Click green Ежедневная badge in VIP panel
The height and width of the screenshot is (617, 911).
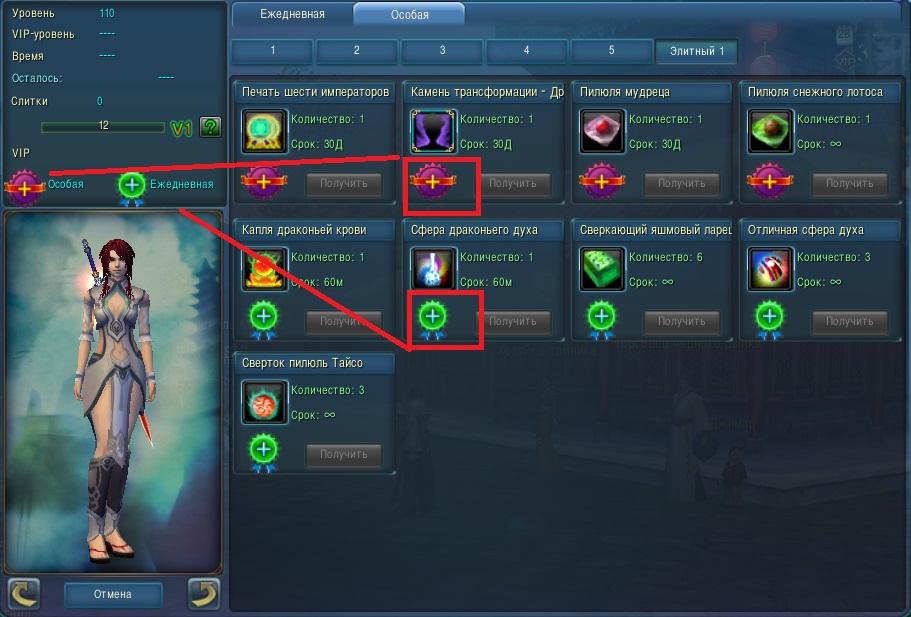[132, 187]
